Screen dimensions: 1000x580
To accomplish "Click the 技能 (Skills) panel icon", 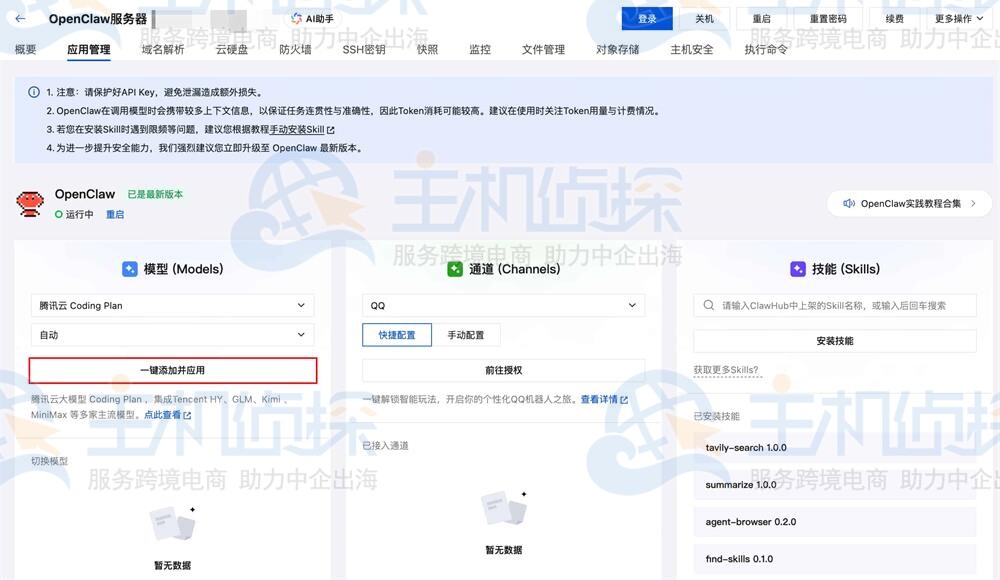I will (797, 268).
